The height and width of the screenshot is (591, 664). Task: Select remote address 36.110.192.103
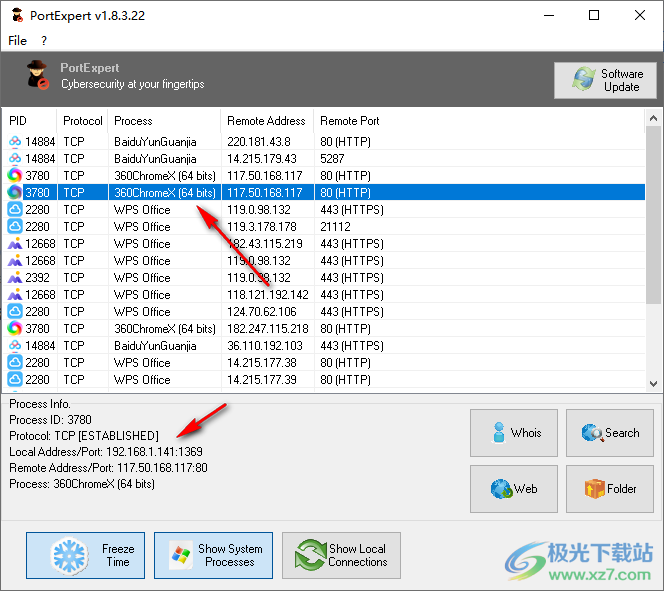(x=265, y=345)
